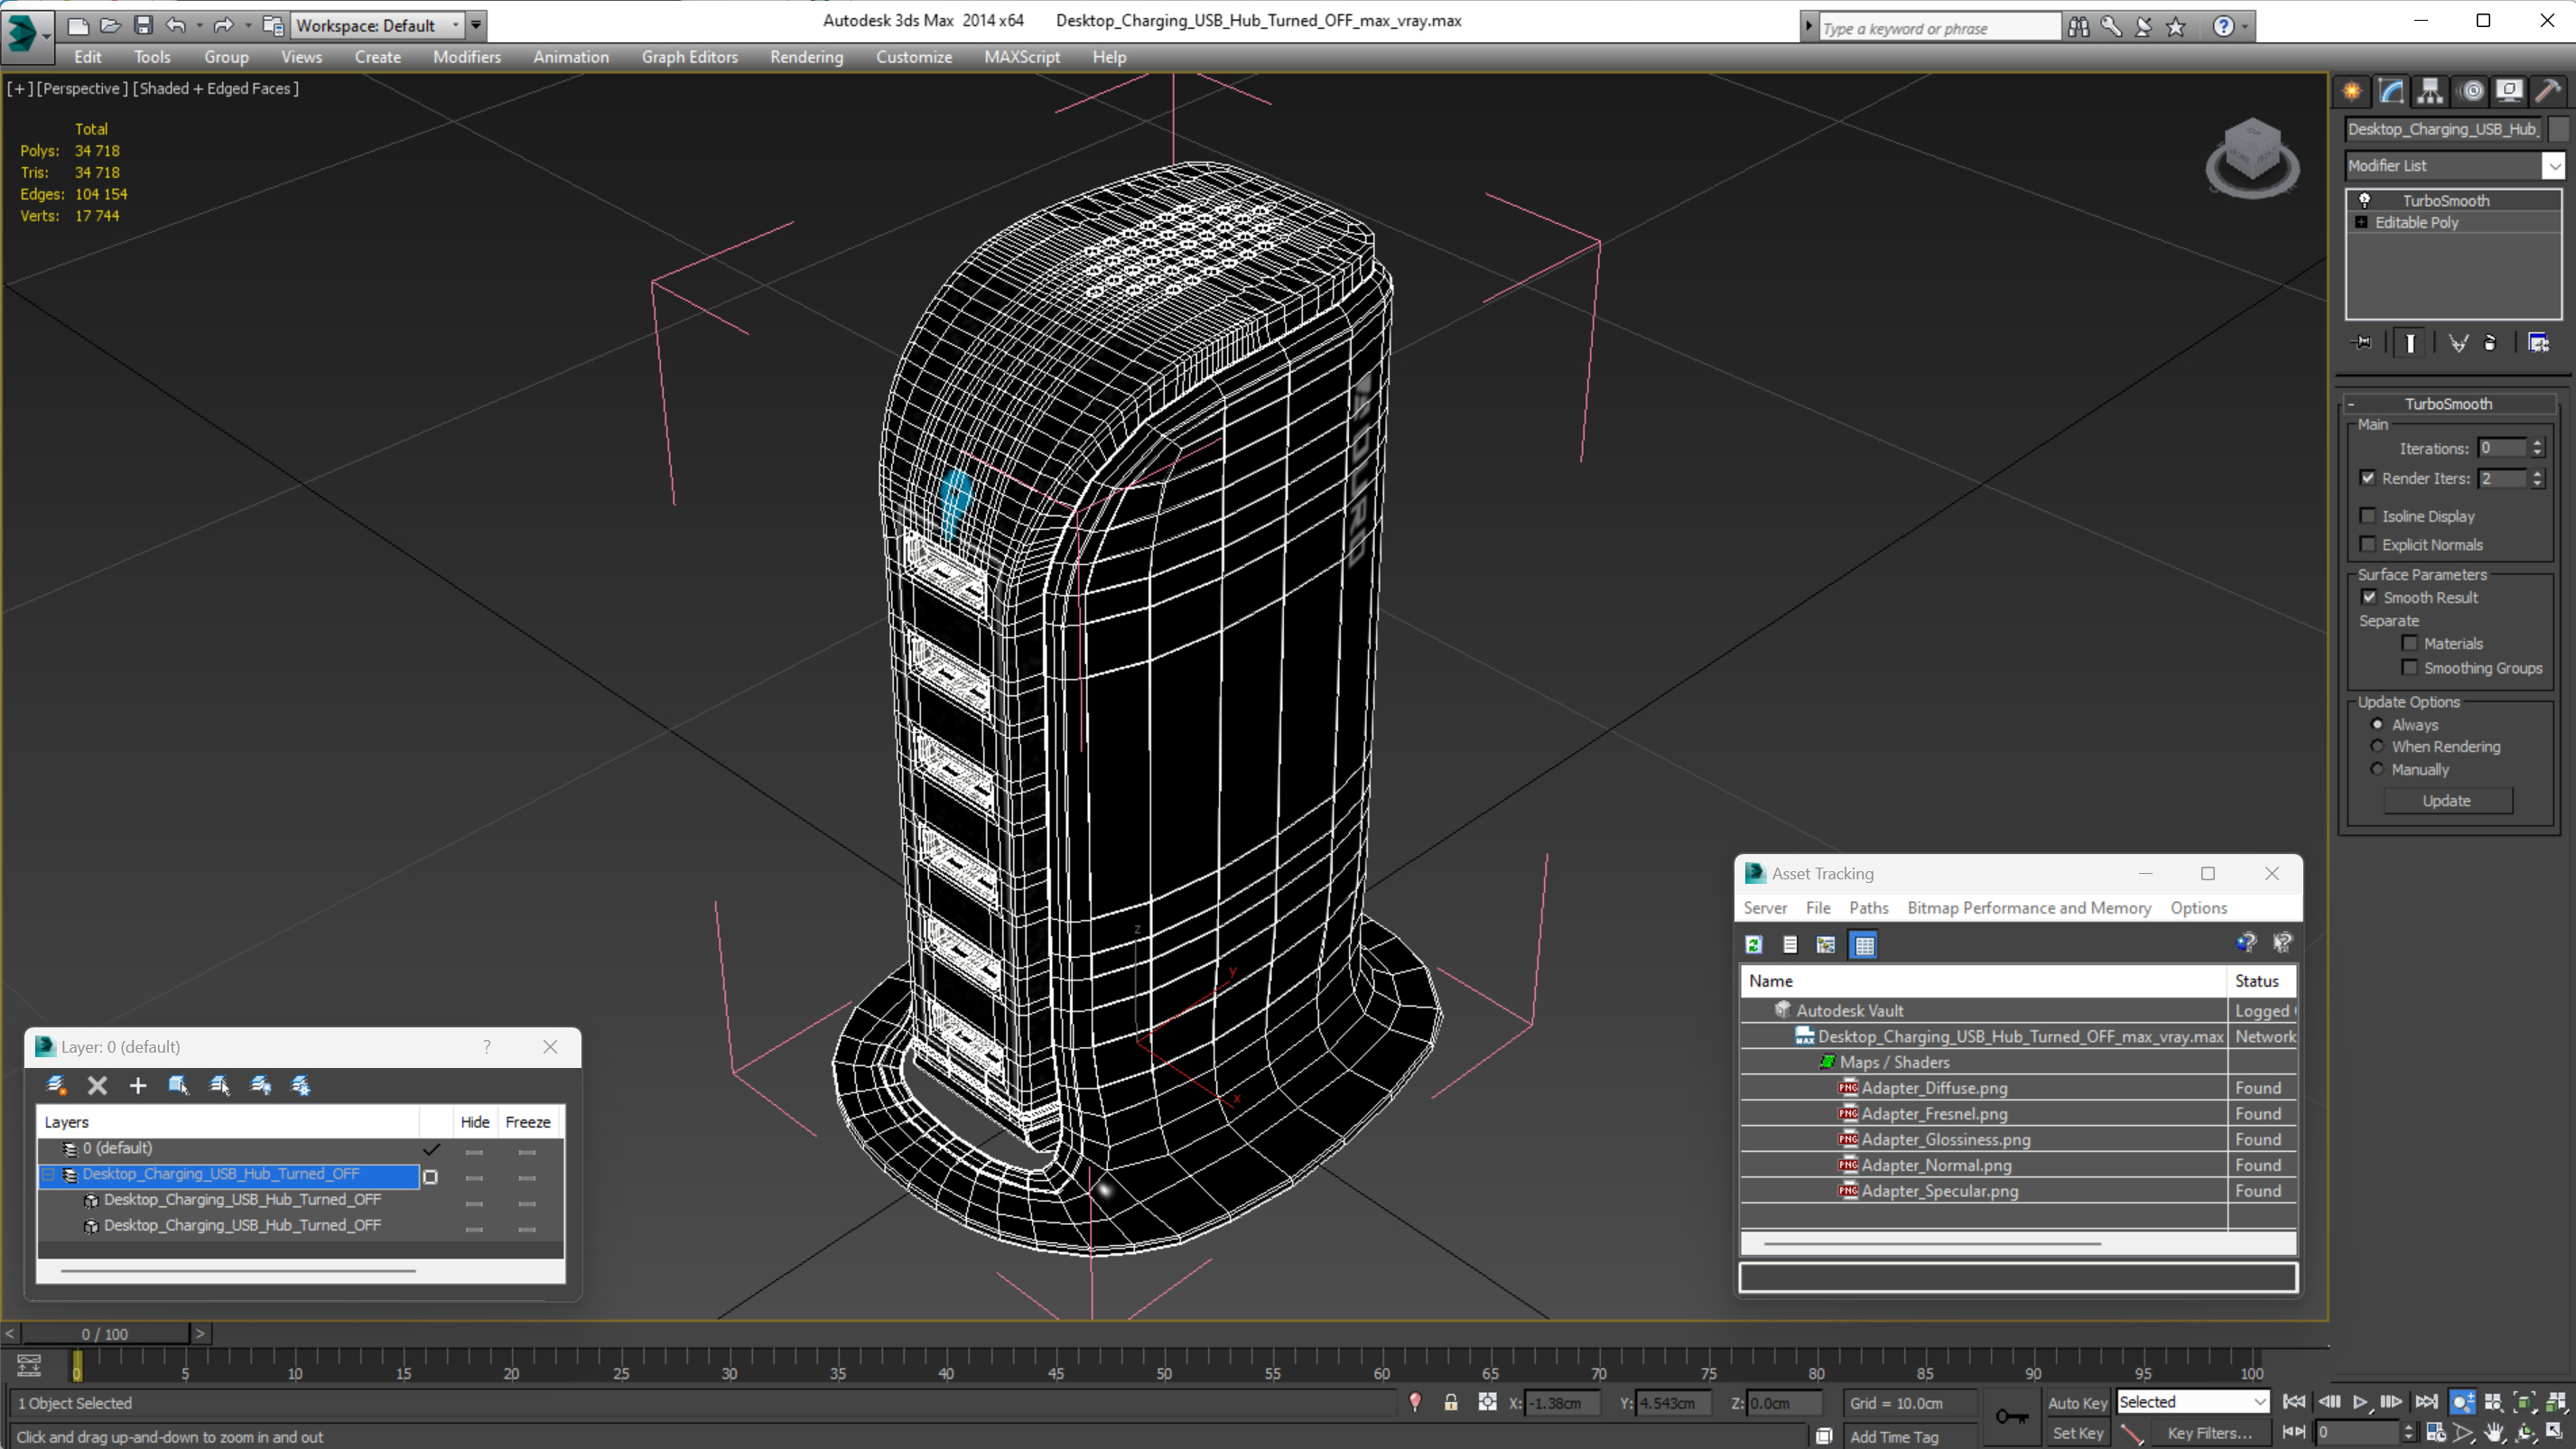
Task: Click Refresh icon in Asset Tracking
Action: (x=1754, y=944)
